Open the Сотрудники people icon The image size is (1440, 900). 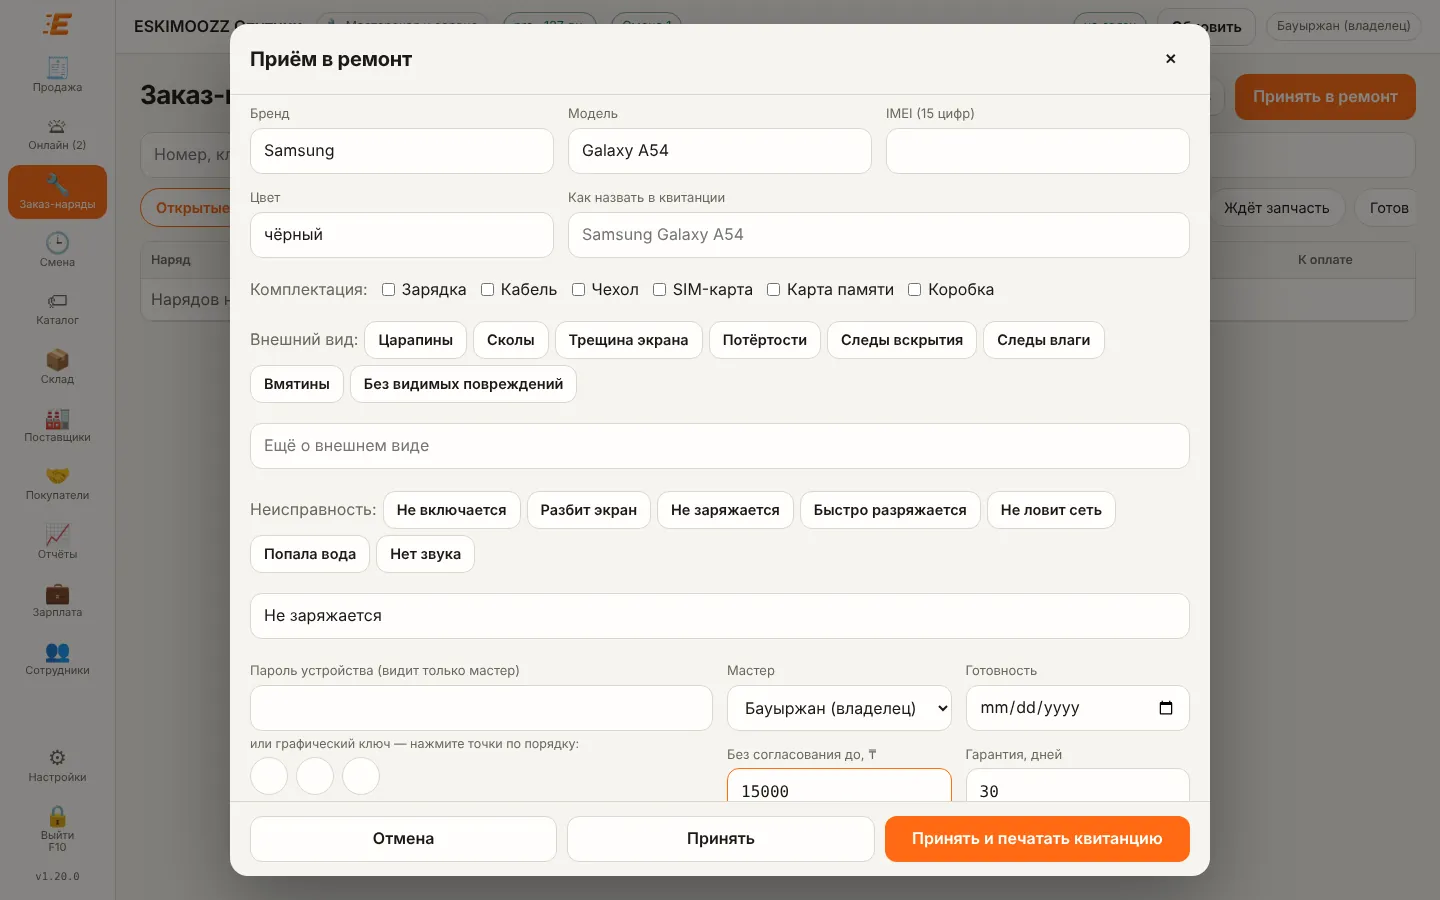point(57,659)
